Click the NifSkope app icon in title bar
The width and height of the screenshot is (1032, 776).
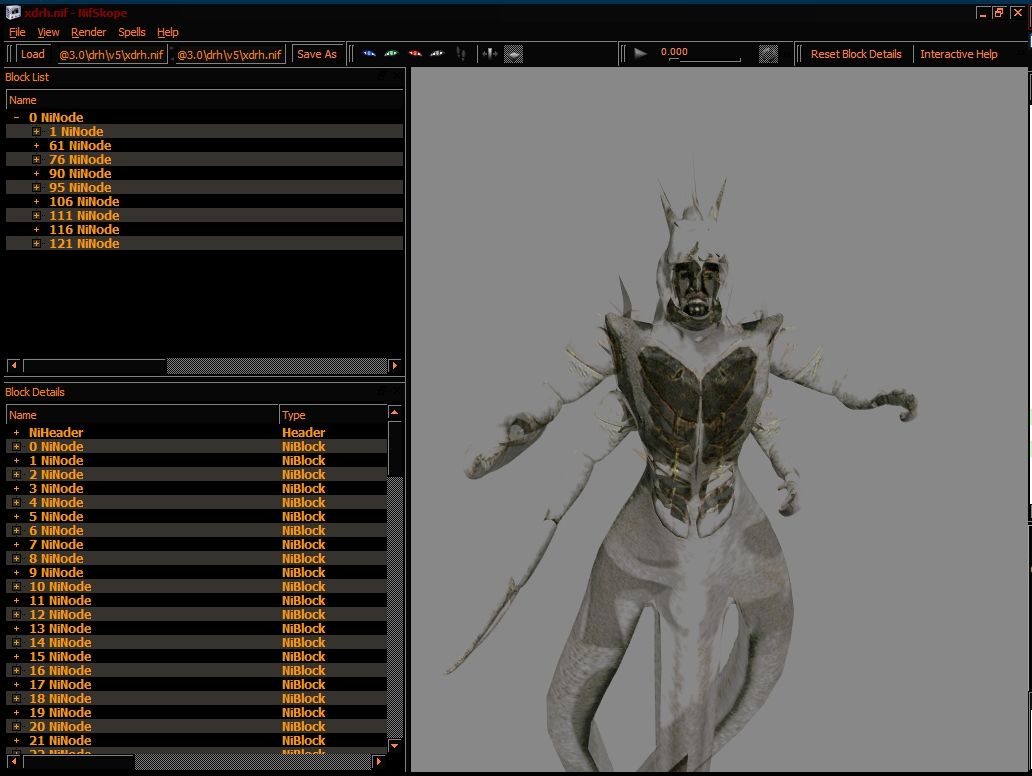(x=13, y=13)
